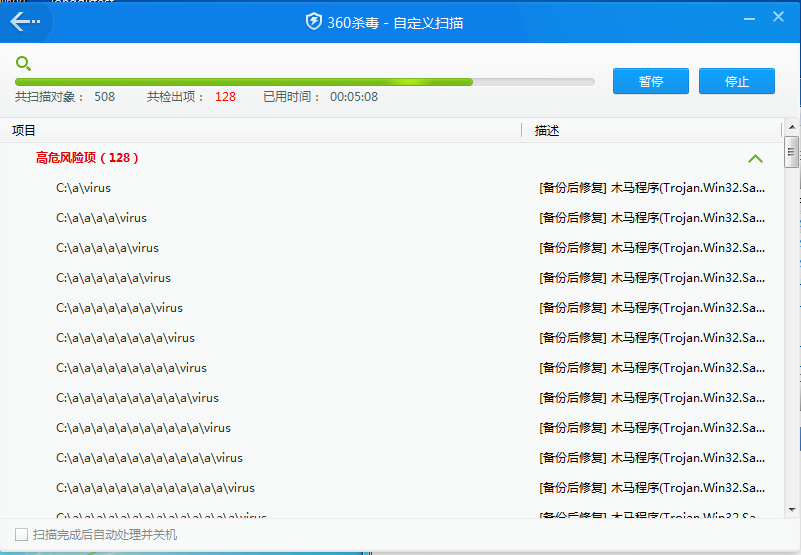This screenshot has width=801, height=555.
Task: Click elapsed time 00:05:08
Action: pos(354,97)
